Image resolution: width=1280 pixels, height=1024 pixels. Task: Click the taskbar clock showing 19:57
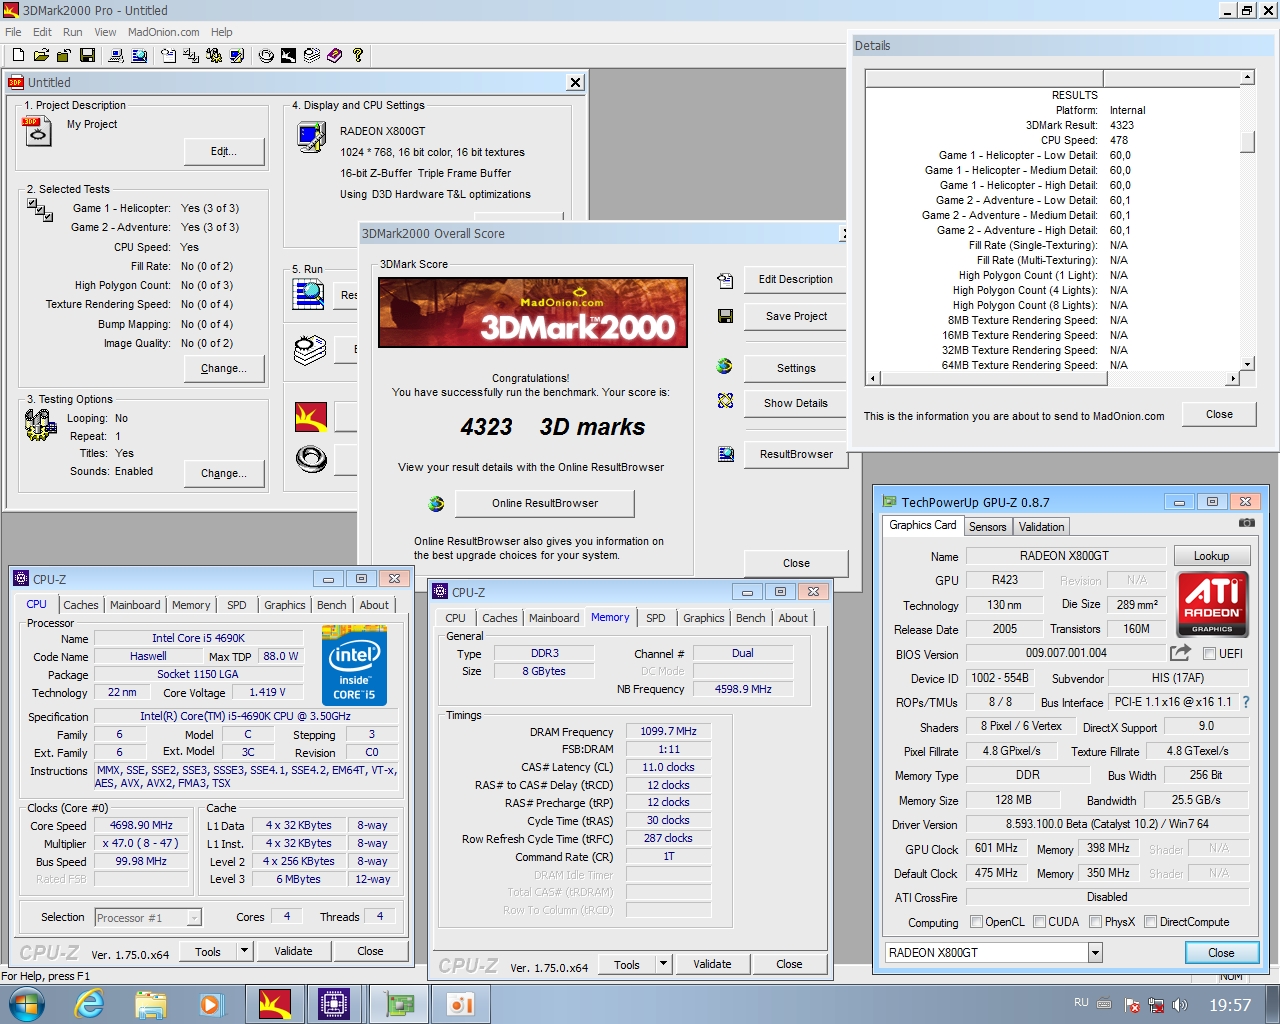tap(1230, 1005)
